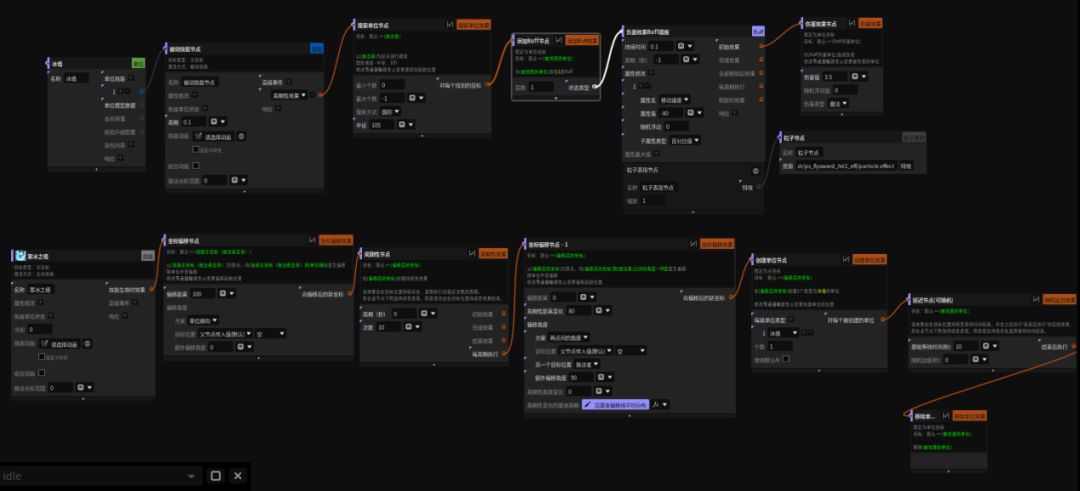Open the 方案 单位朝向 dropdown
Image resolution: width=1080 pixels, height=491 pixels.
(205, 320)
